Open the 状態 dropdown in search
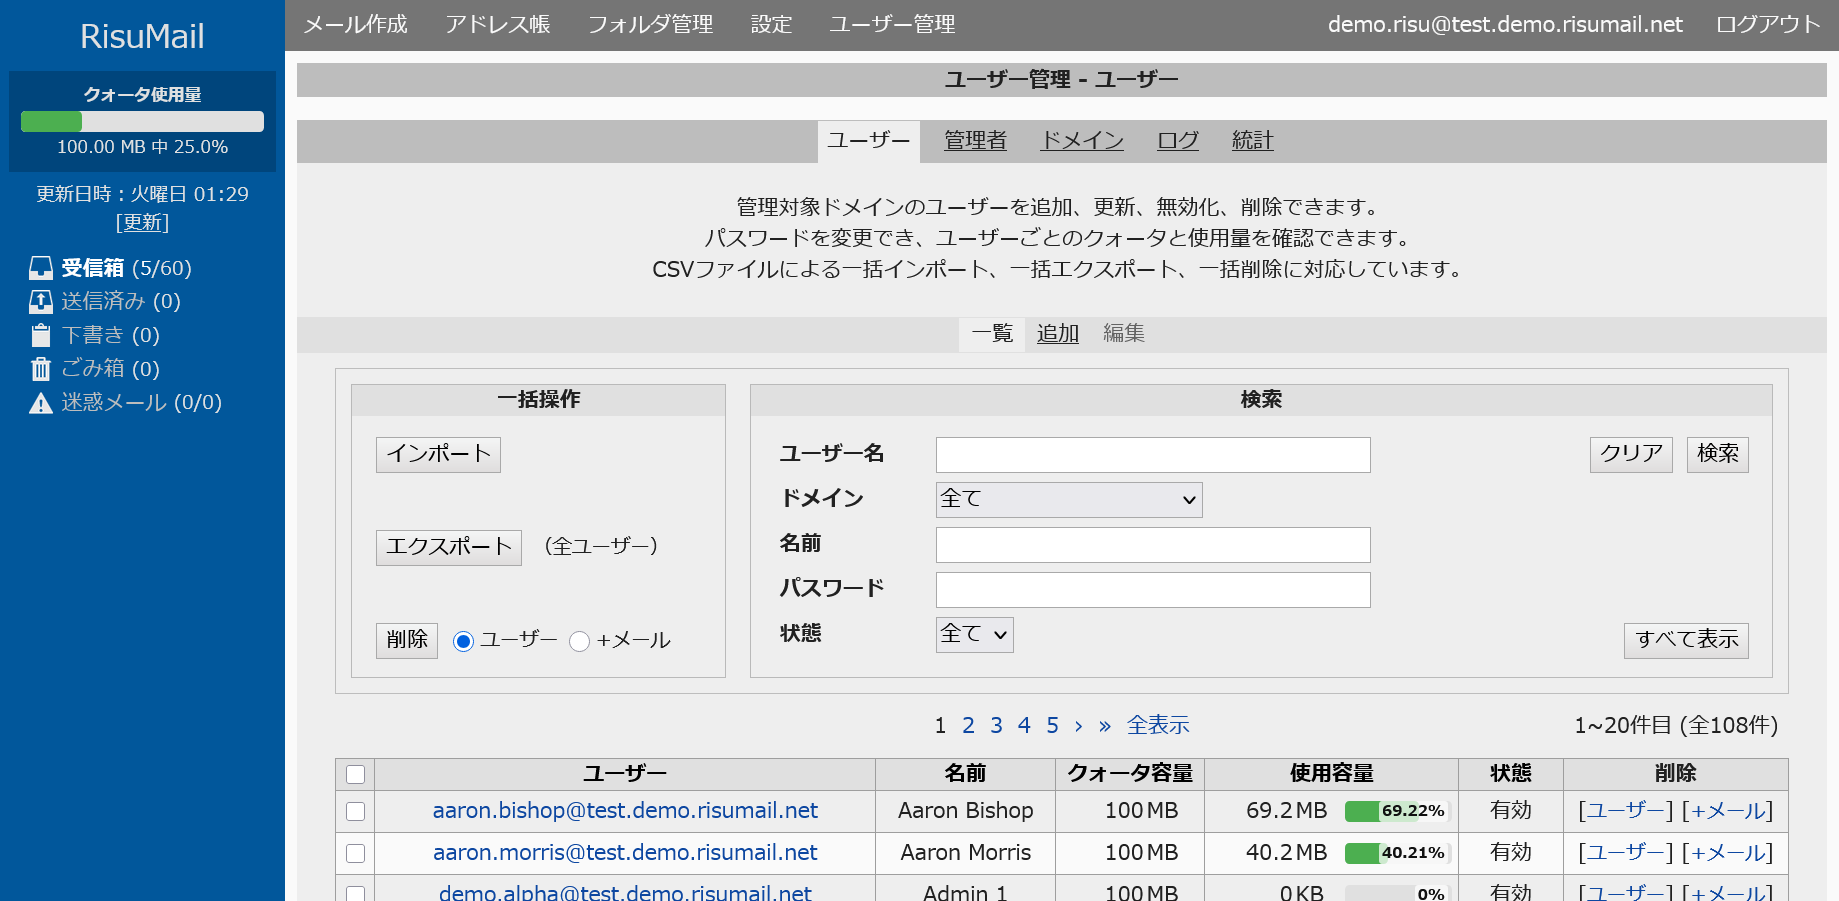This screenshot has width=1839, height=901. pos(974,634)
